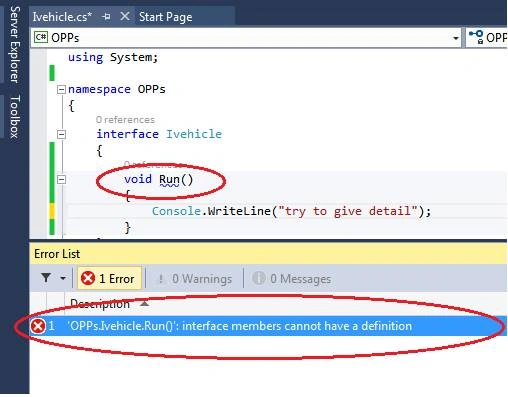Toggle the 0 Warnings filter button

[195, 279]
